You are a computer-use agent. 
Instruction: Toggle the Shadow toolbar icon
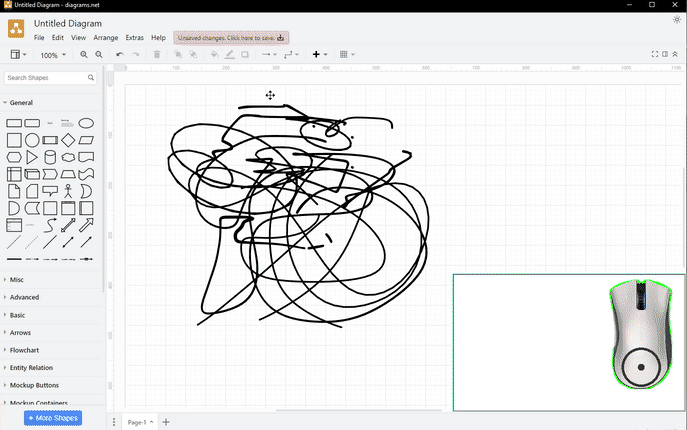tap(245, 54)
